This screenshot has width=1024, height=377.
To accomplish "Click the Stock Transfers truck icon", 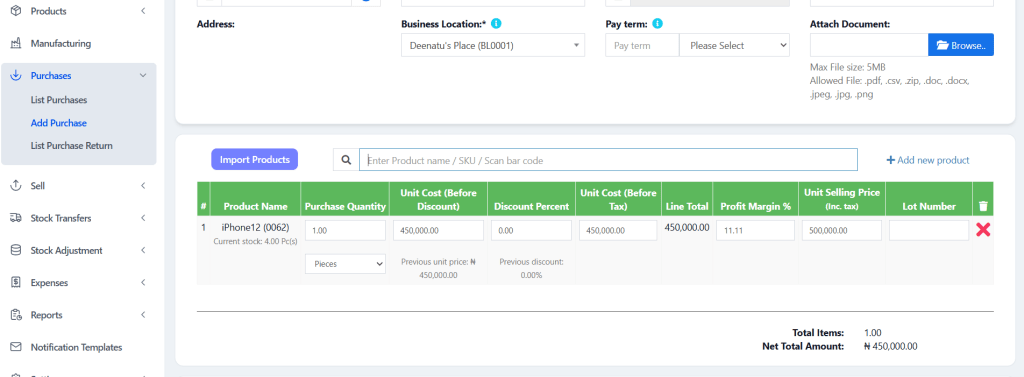I will pos(16,218).
